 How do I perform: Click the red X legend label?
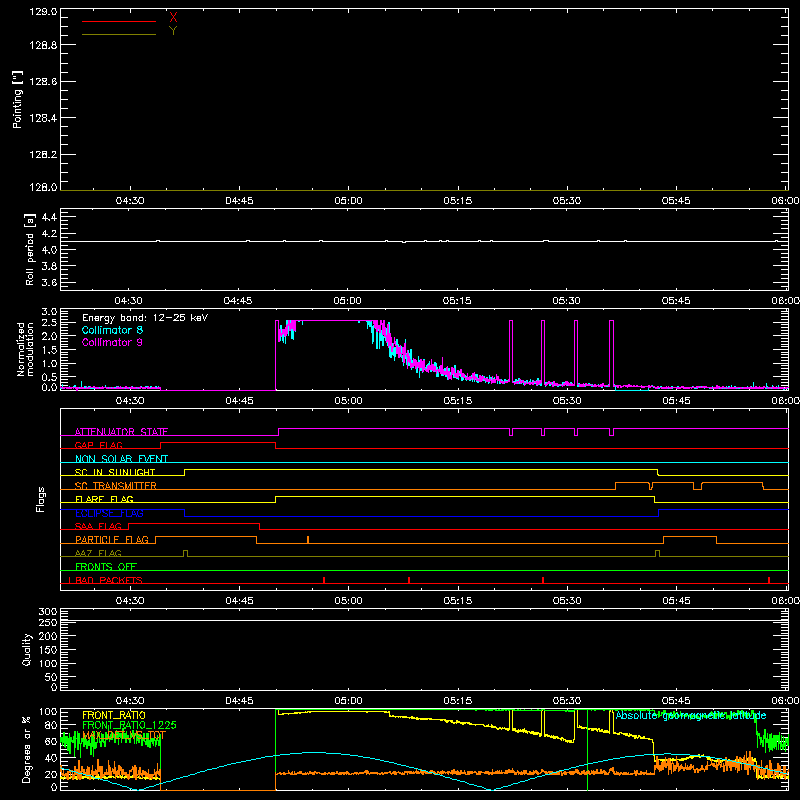point(173,18)
